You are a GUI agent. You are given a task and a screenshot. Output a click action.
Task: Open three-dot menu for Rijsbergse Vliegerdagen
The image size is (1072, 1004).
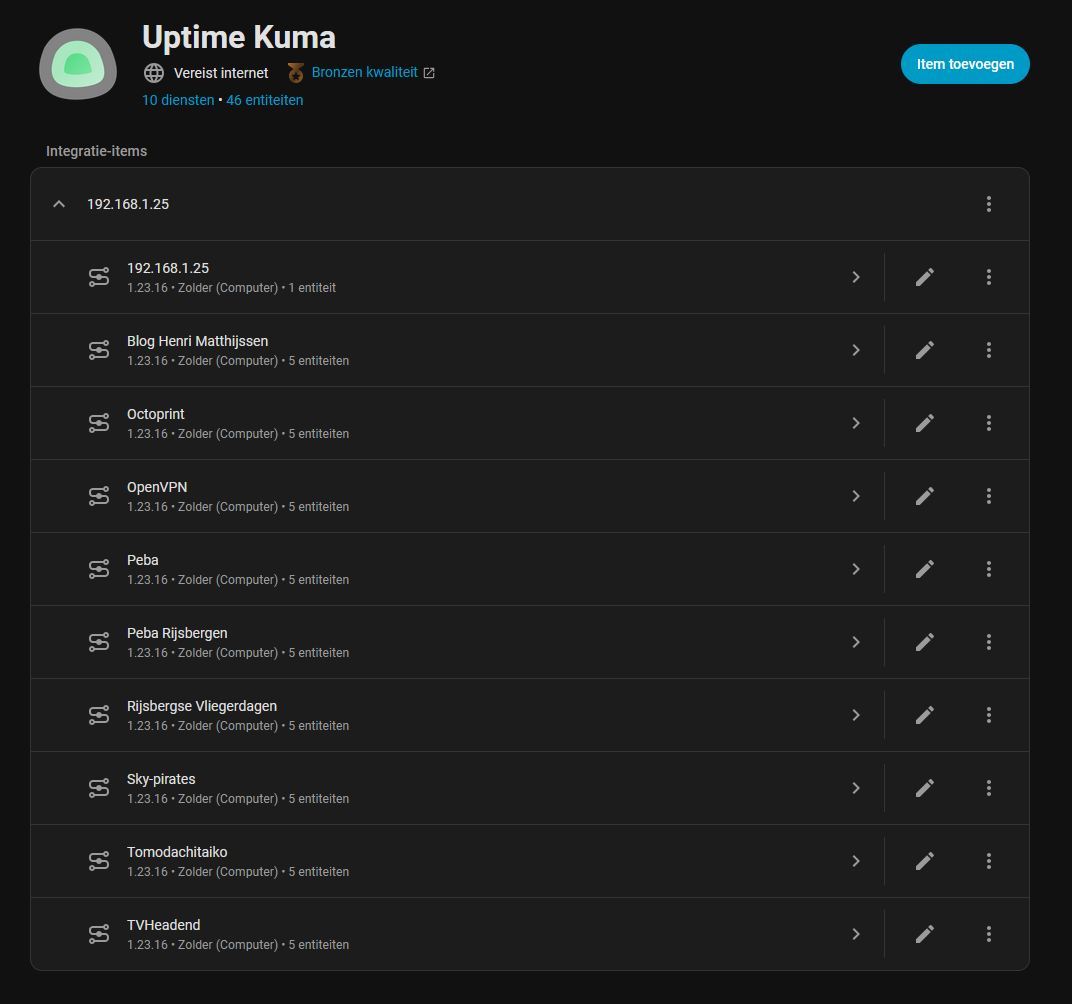click(988, 715)
